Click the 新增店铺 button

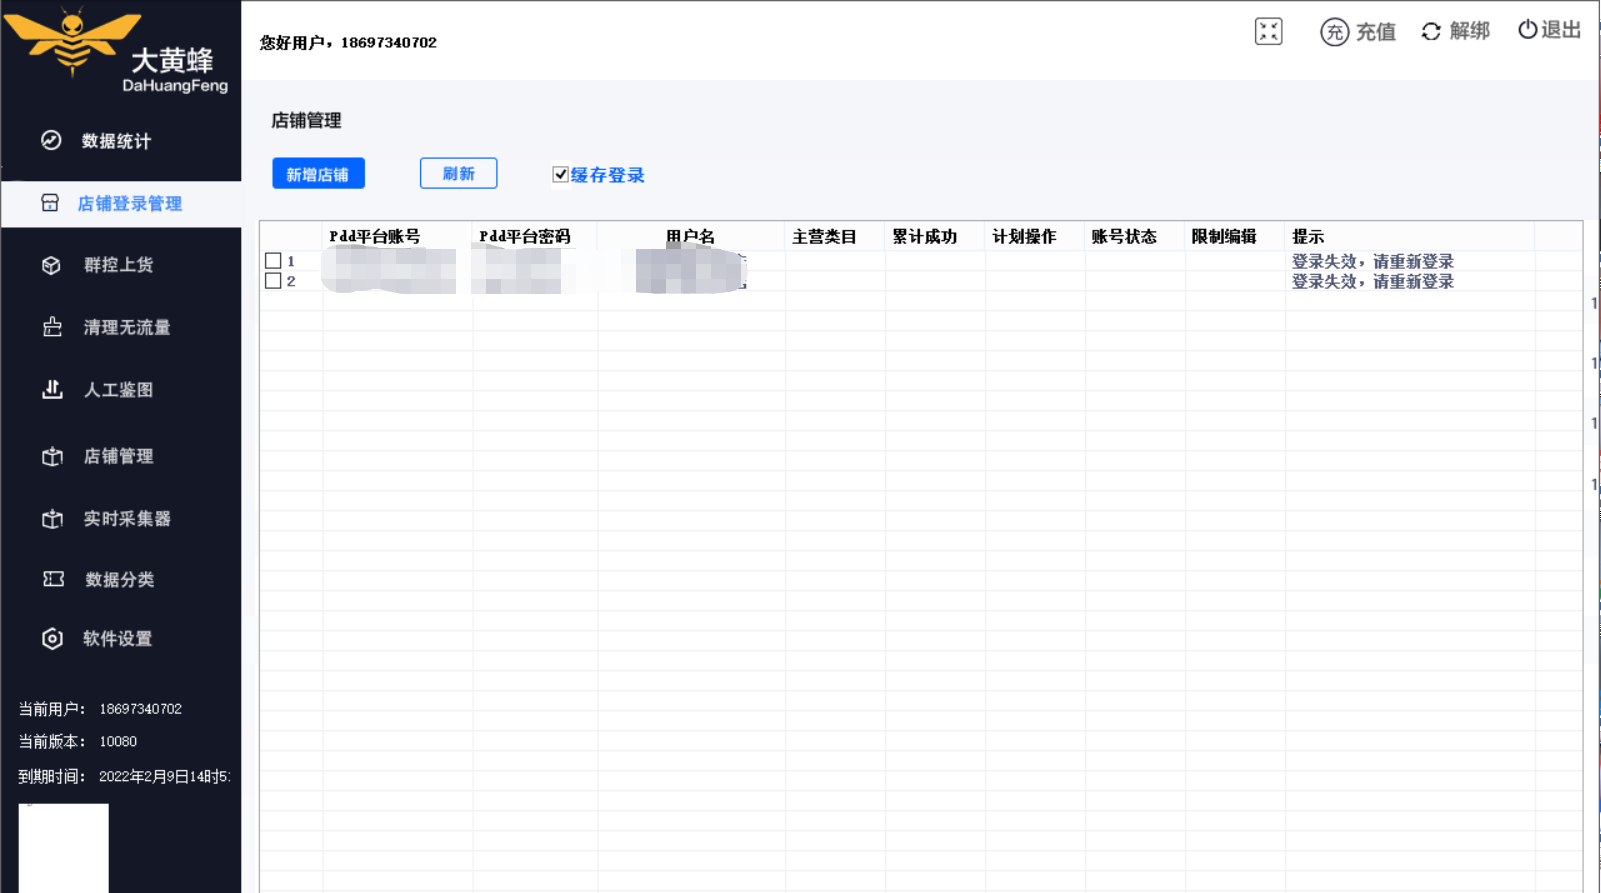click(x=318, y=174)
